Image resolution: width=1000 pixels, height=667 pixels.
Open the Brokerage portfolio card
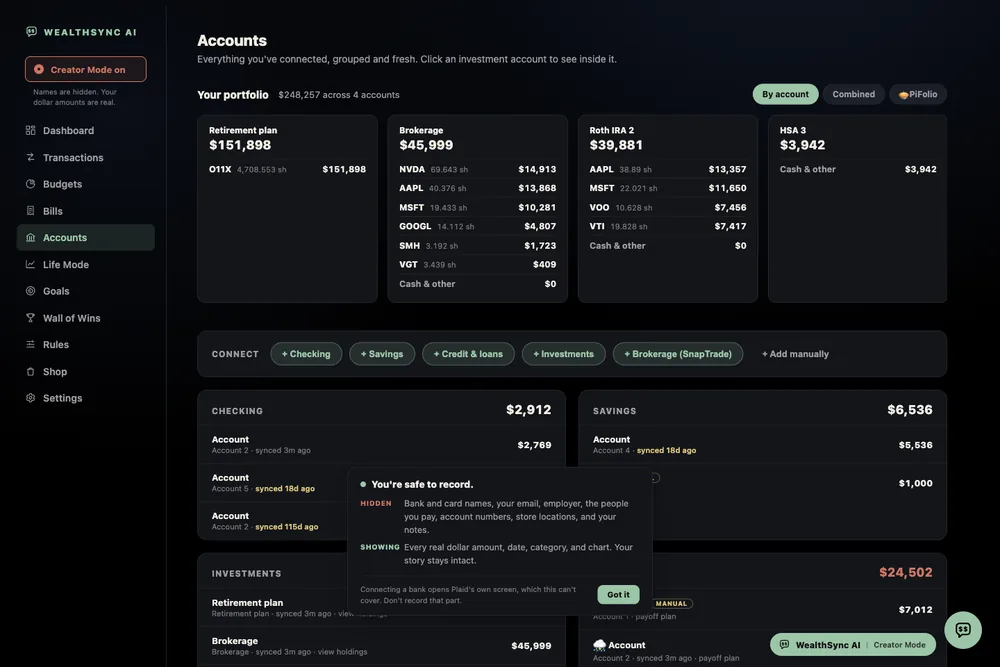478,209
